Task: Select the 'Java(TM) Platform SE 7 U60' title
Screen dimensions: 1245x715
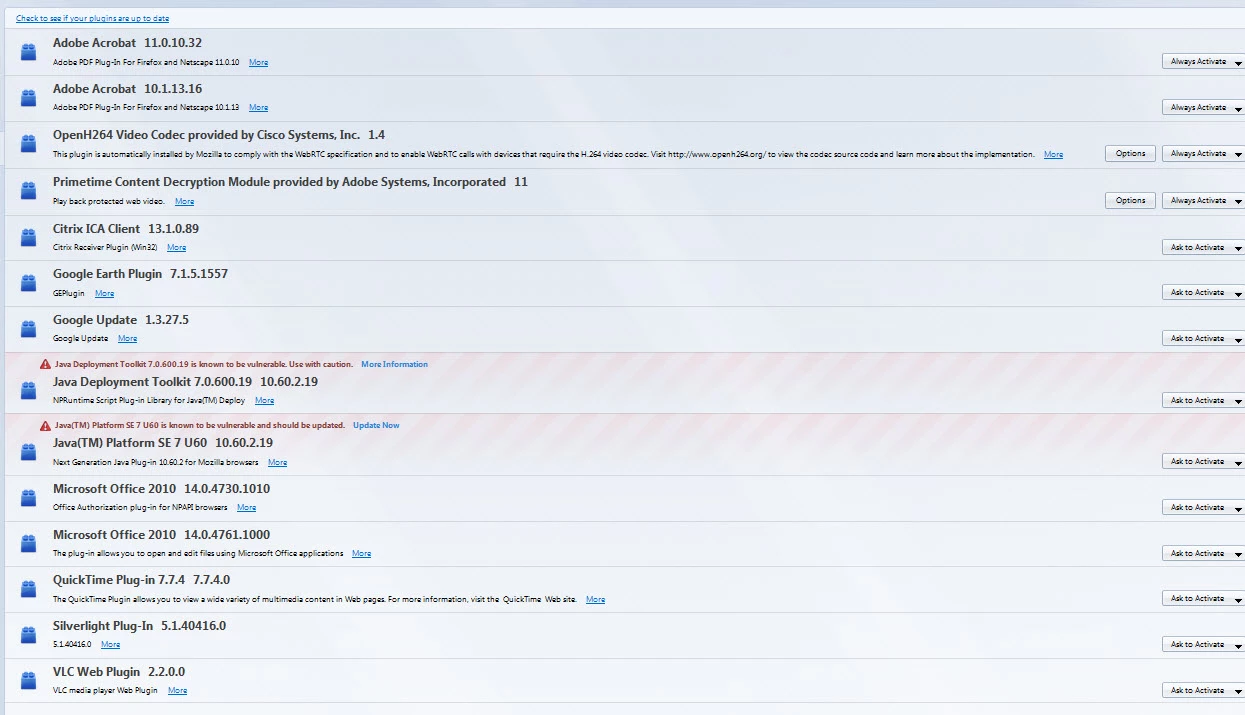Action: point(130,443)
